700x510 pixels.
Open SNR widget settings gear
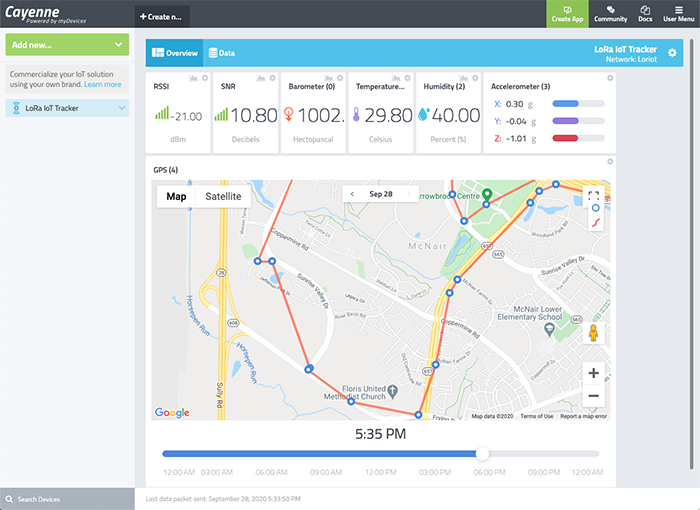(x=273, y=78)
